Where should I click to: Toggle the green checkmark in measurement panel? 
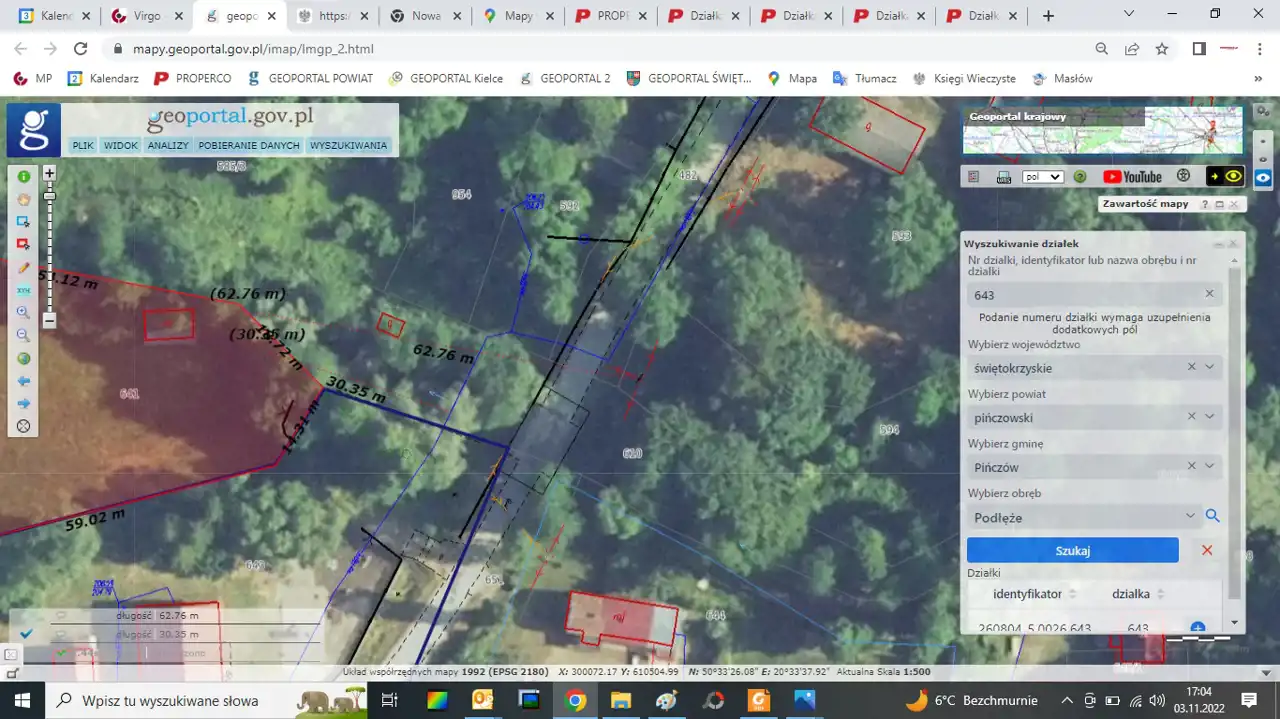tap(62, 653)
